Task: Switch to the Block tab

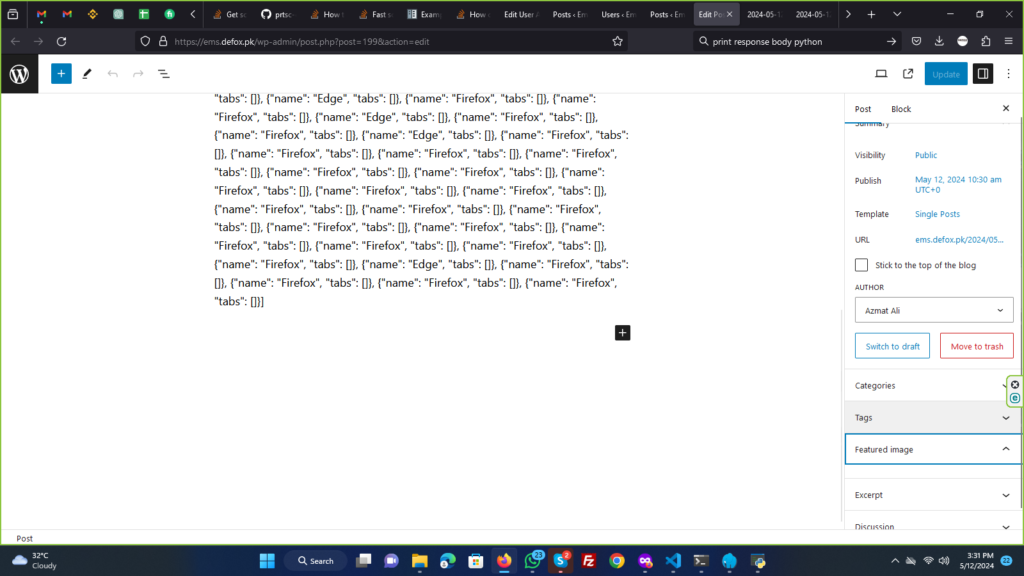Action: pyautogui.click(x=901, y=109)
